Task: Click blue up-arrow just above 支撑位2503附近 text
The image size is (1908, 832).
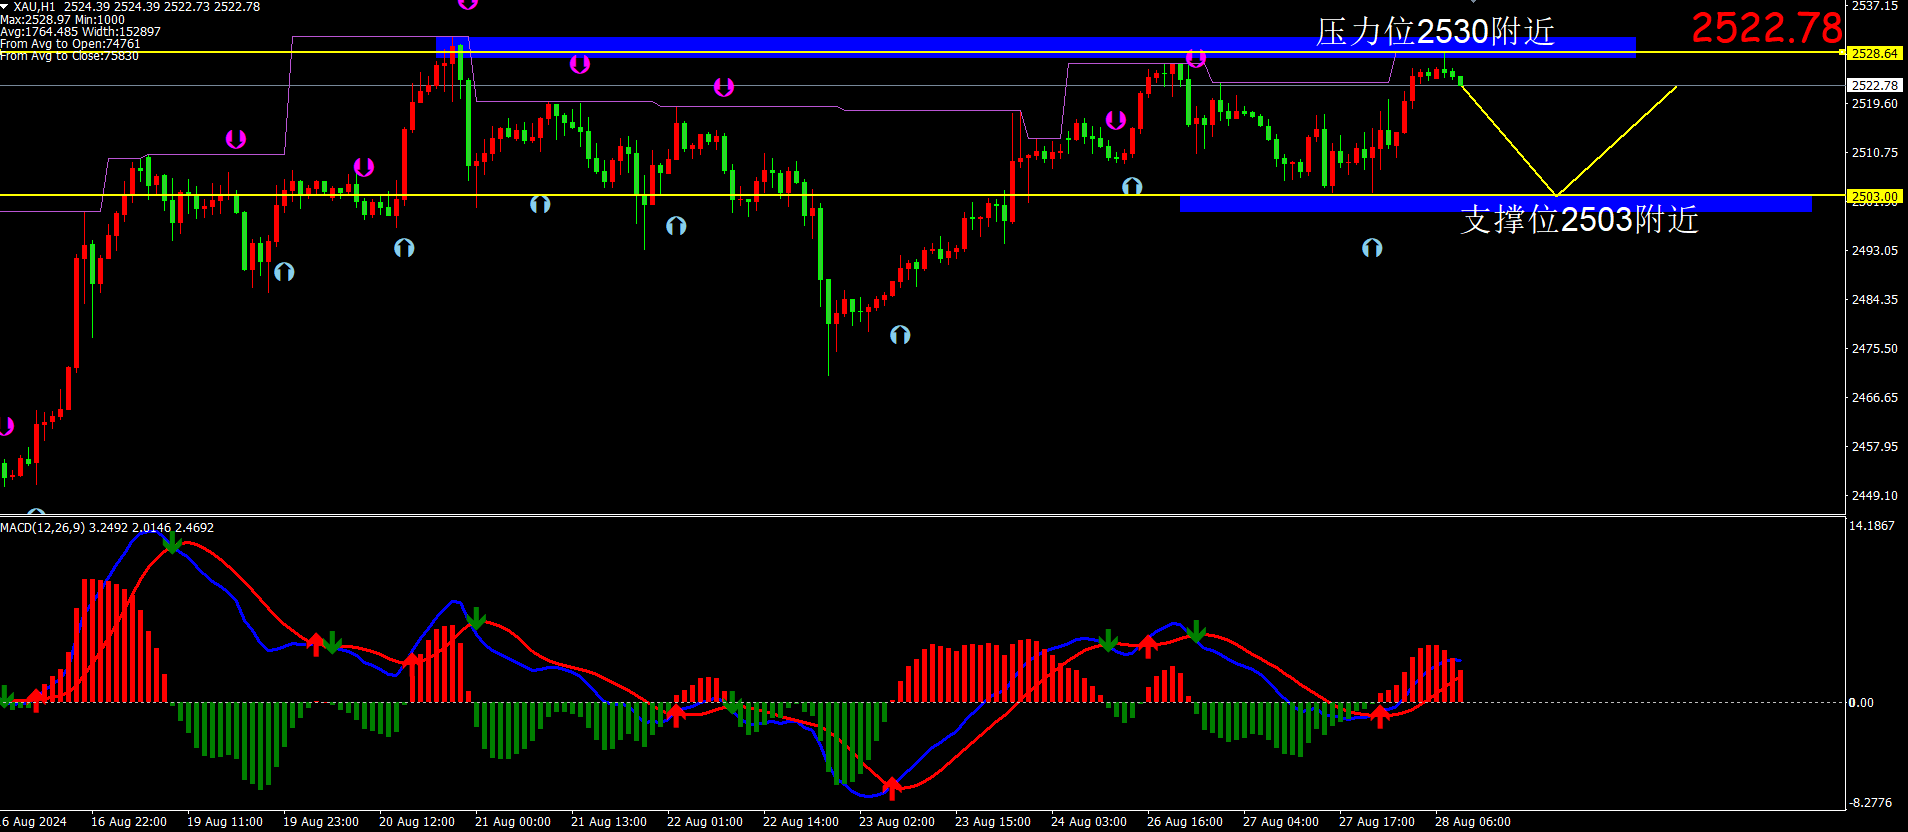Action: coord(1372,247)
